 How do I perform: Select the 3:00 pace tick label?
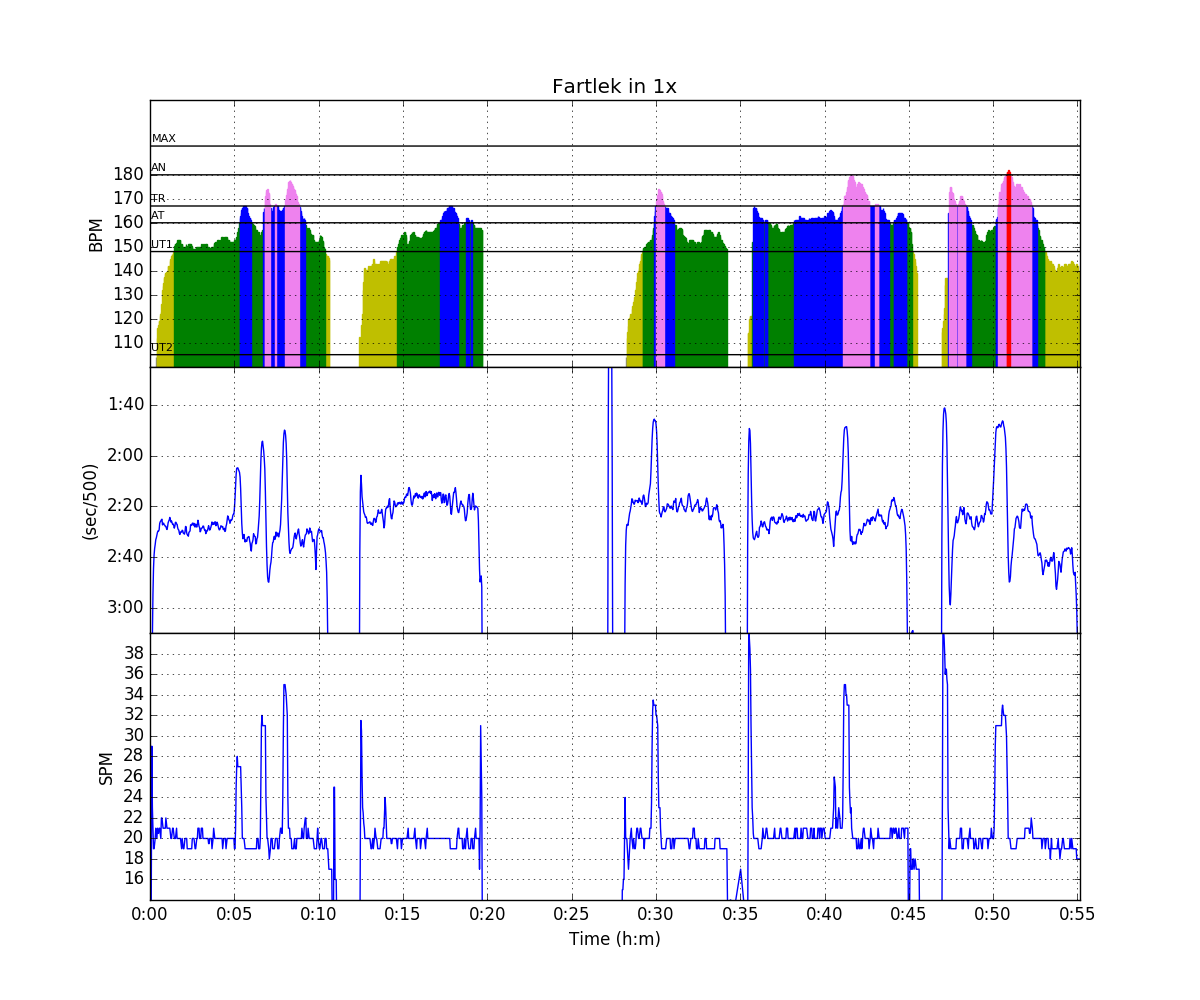tap(126, 608)
